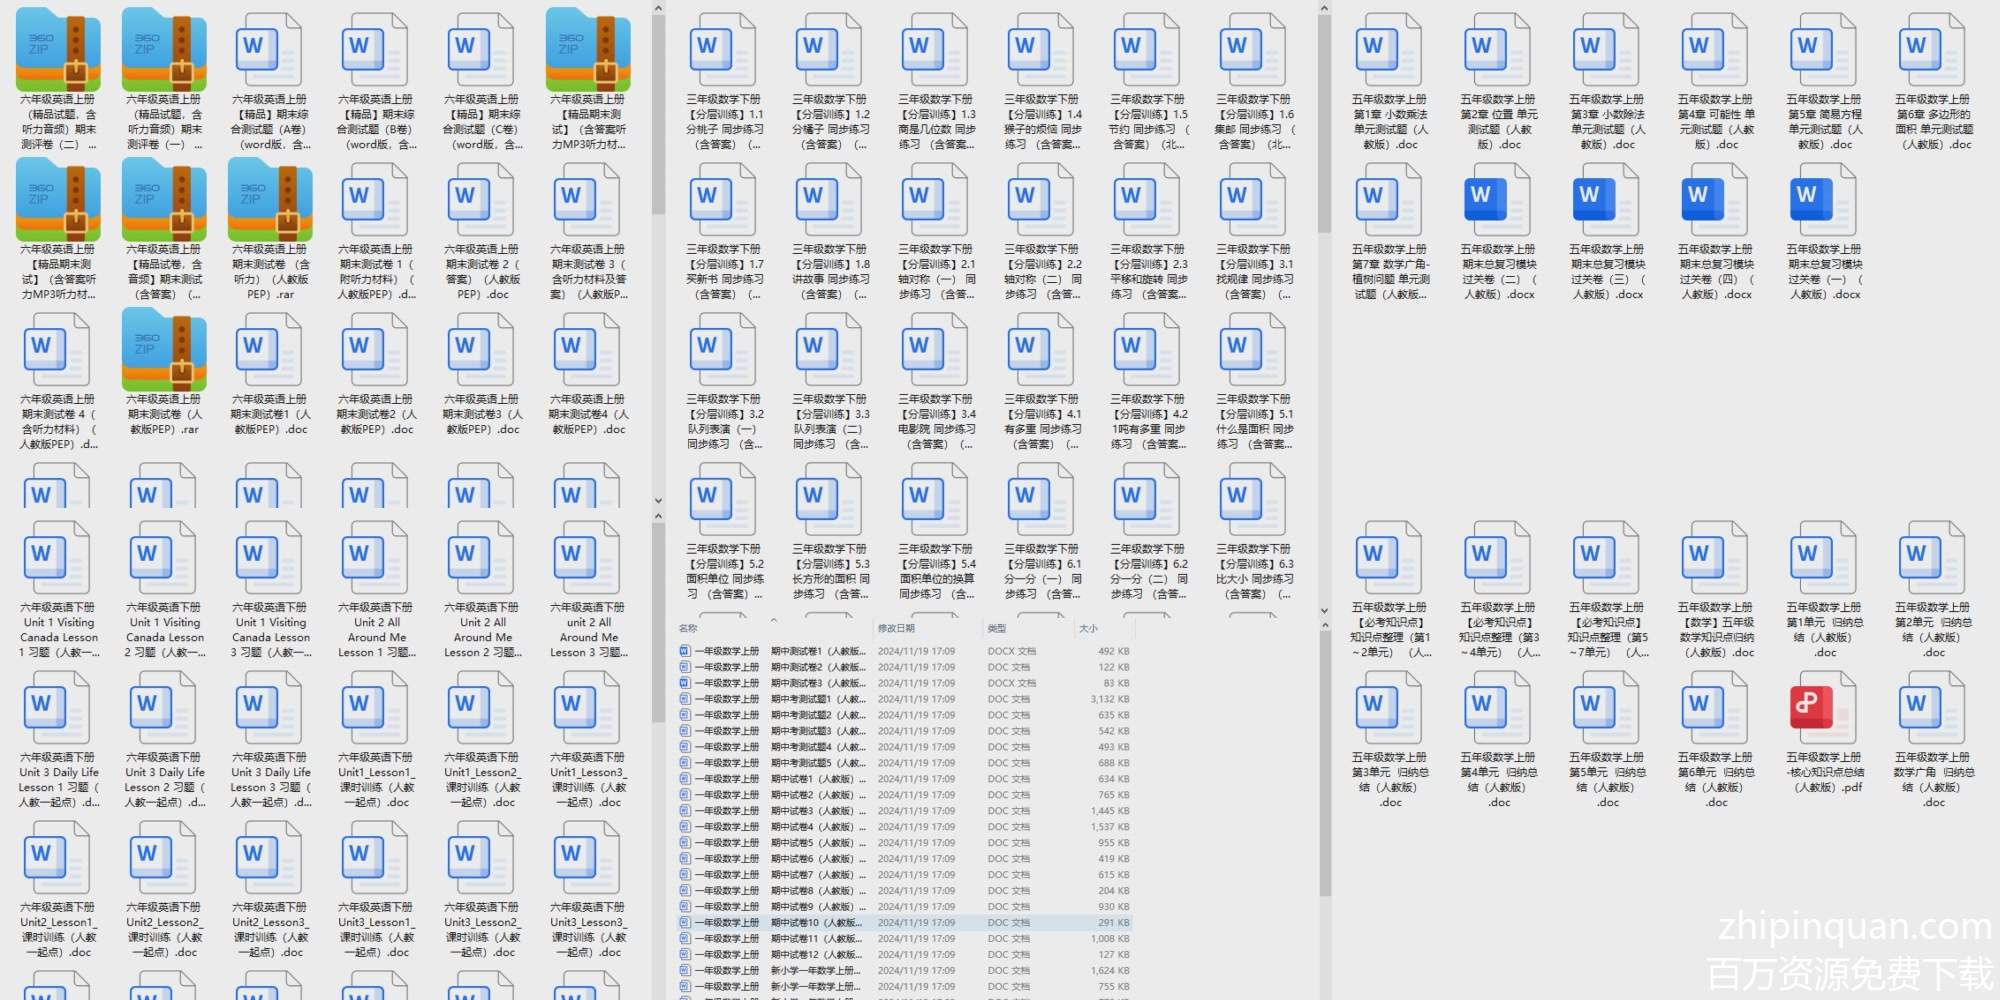Select the 360 ZIP archive 期末测评卷（二）
The width and height of the screenshot is (2000, 1000).
[58, 50]
